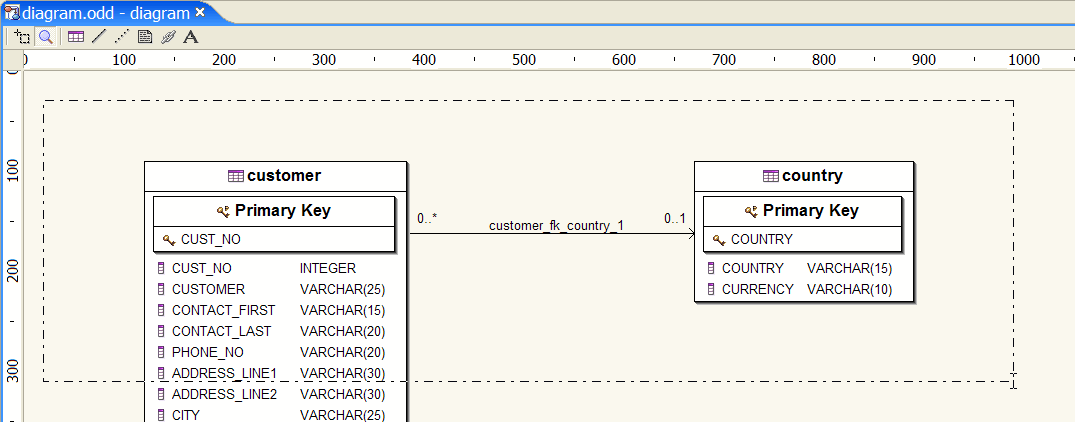Select the marquee selection tool

click(22, 37)
